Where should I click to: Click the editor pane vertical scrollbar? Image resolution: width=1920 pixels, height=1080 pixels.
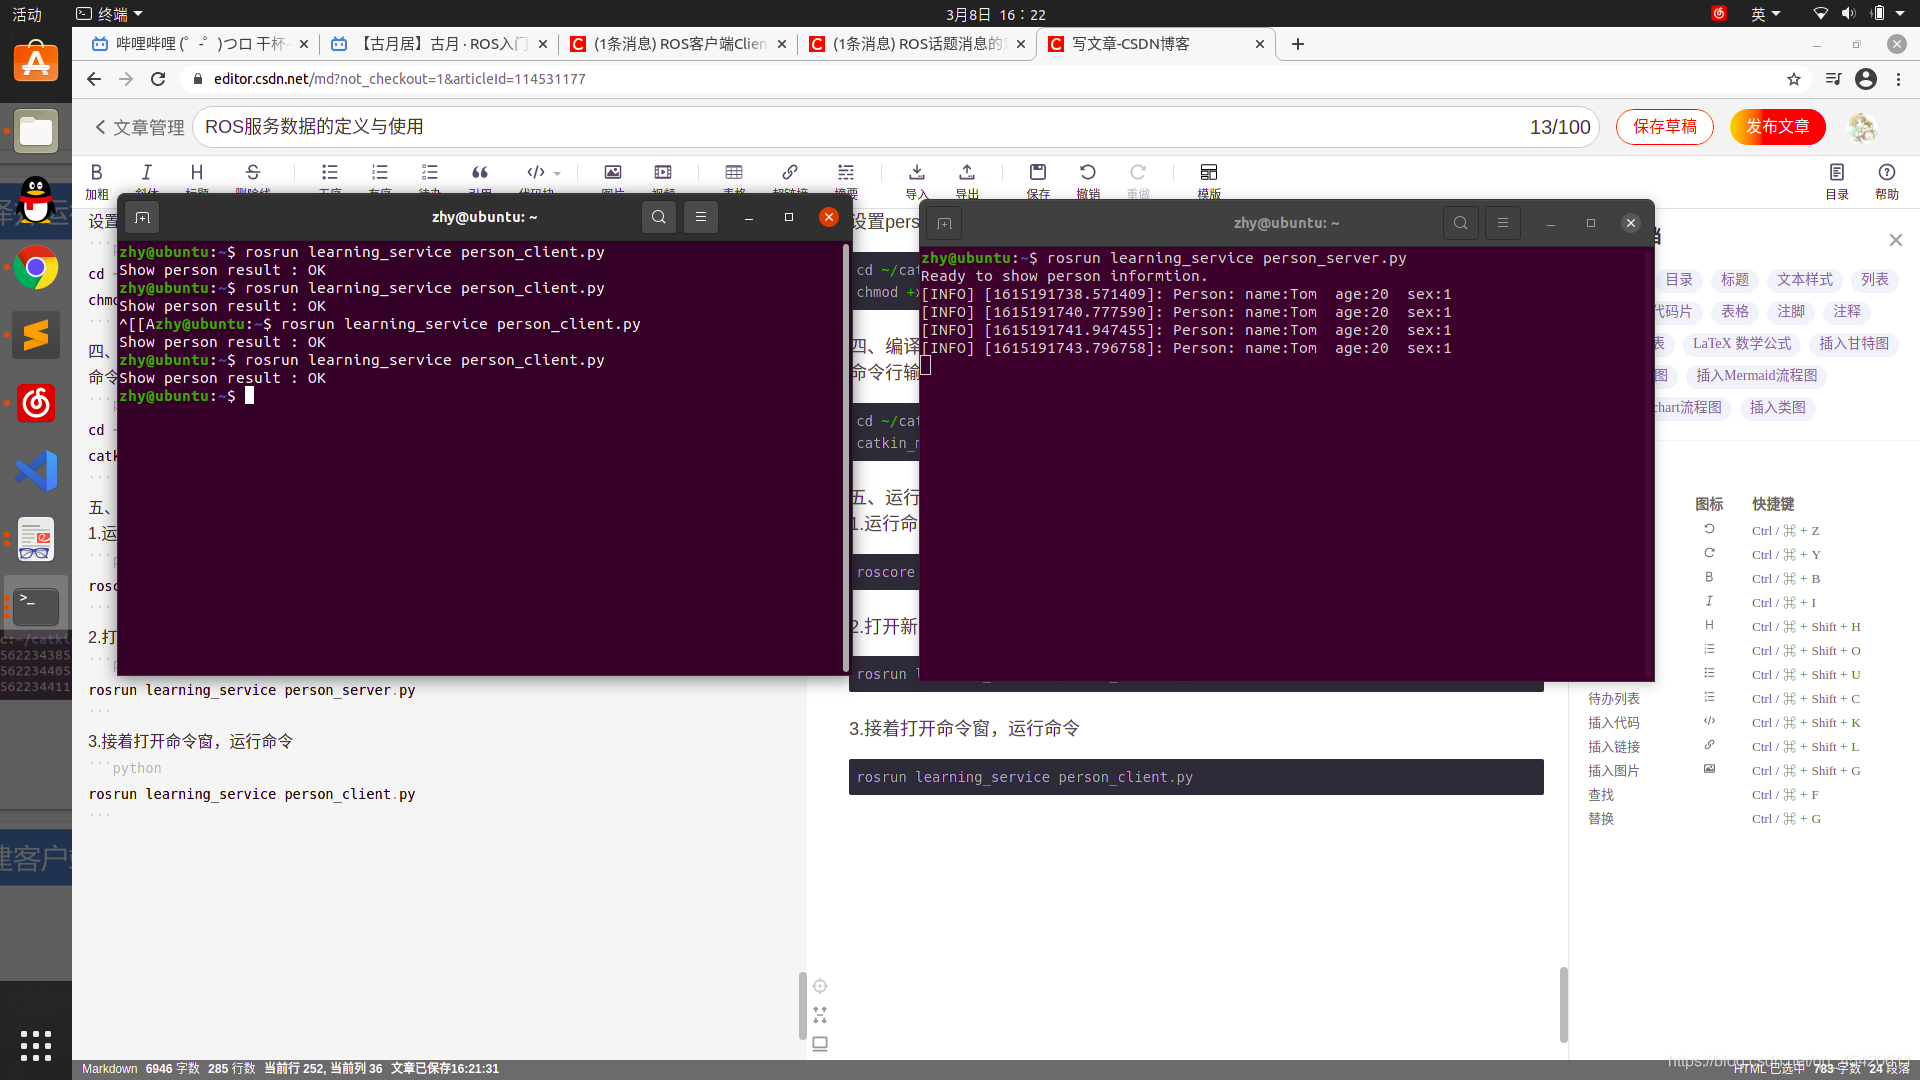(x=802, y=1005)
